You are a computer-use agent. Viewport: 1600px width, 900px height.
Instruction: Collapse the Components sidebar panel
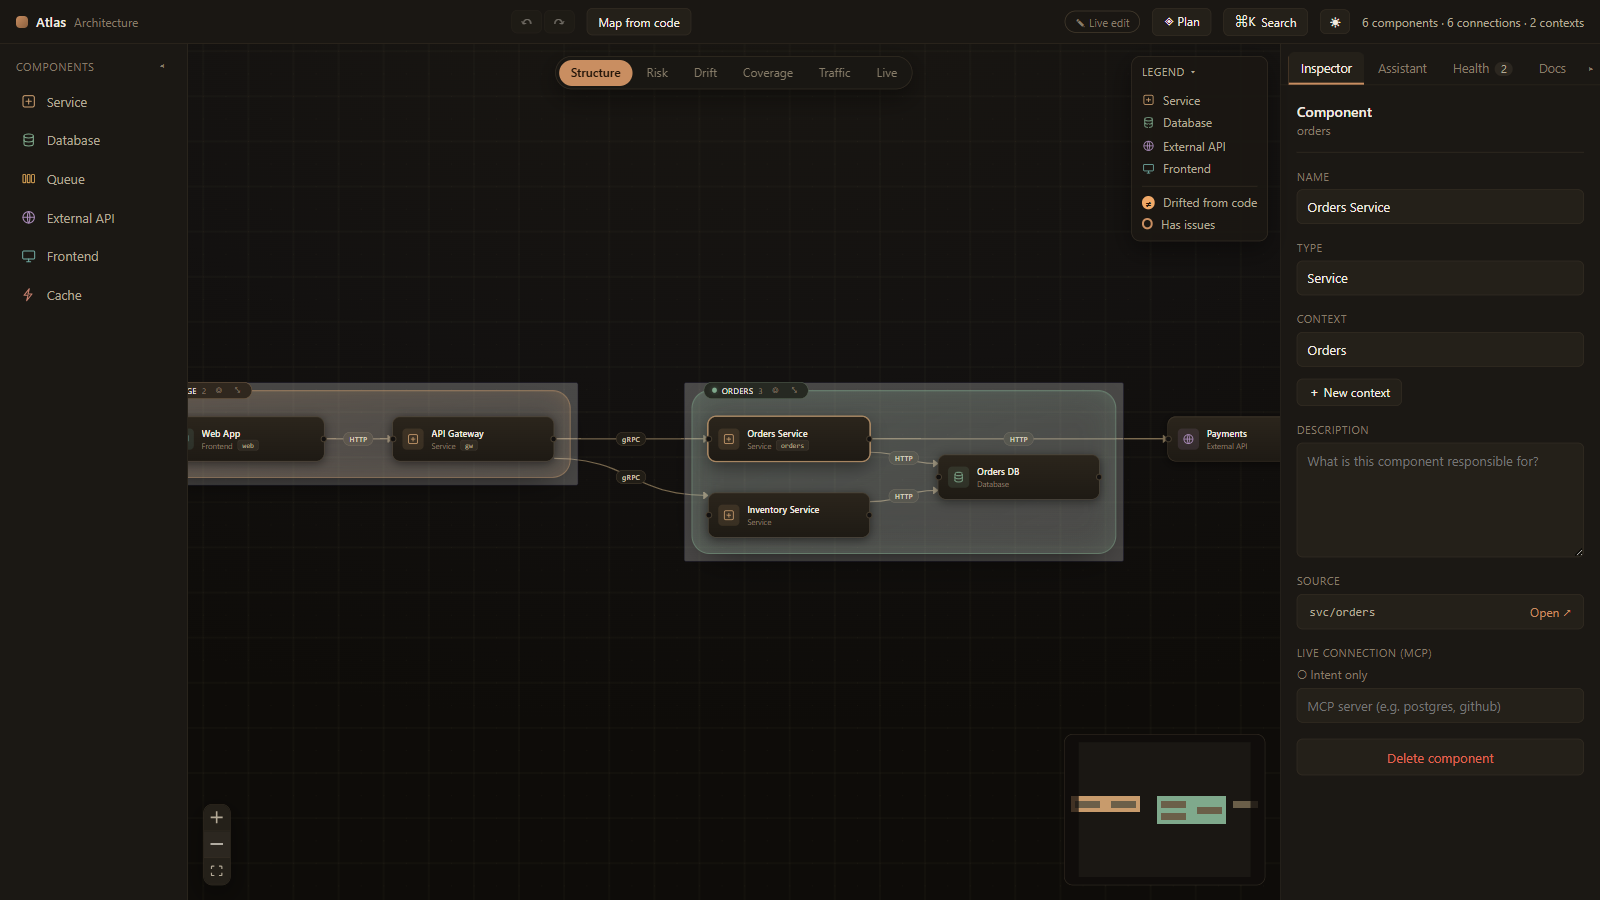162,67
